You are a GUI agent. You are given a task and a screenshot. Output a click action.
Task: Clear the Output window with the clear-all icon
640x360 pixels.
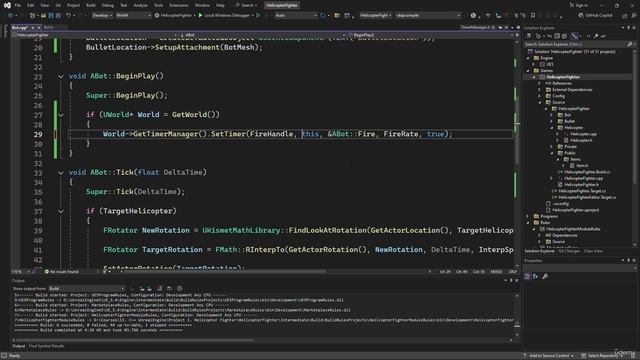click(x=159, y=289)
